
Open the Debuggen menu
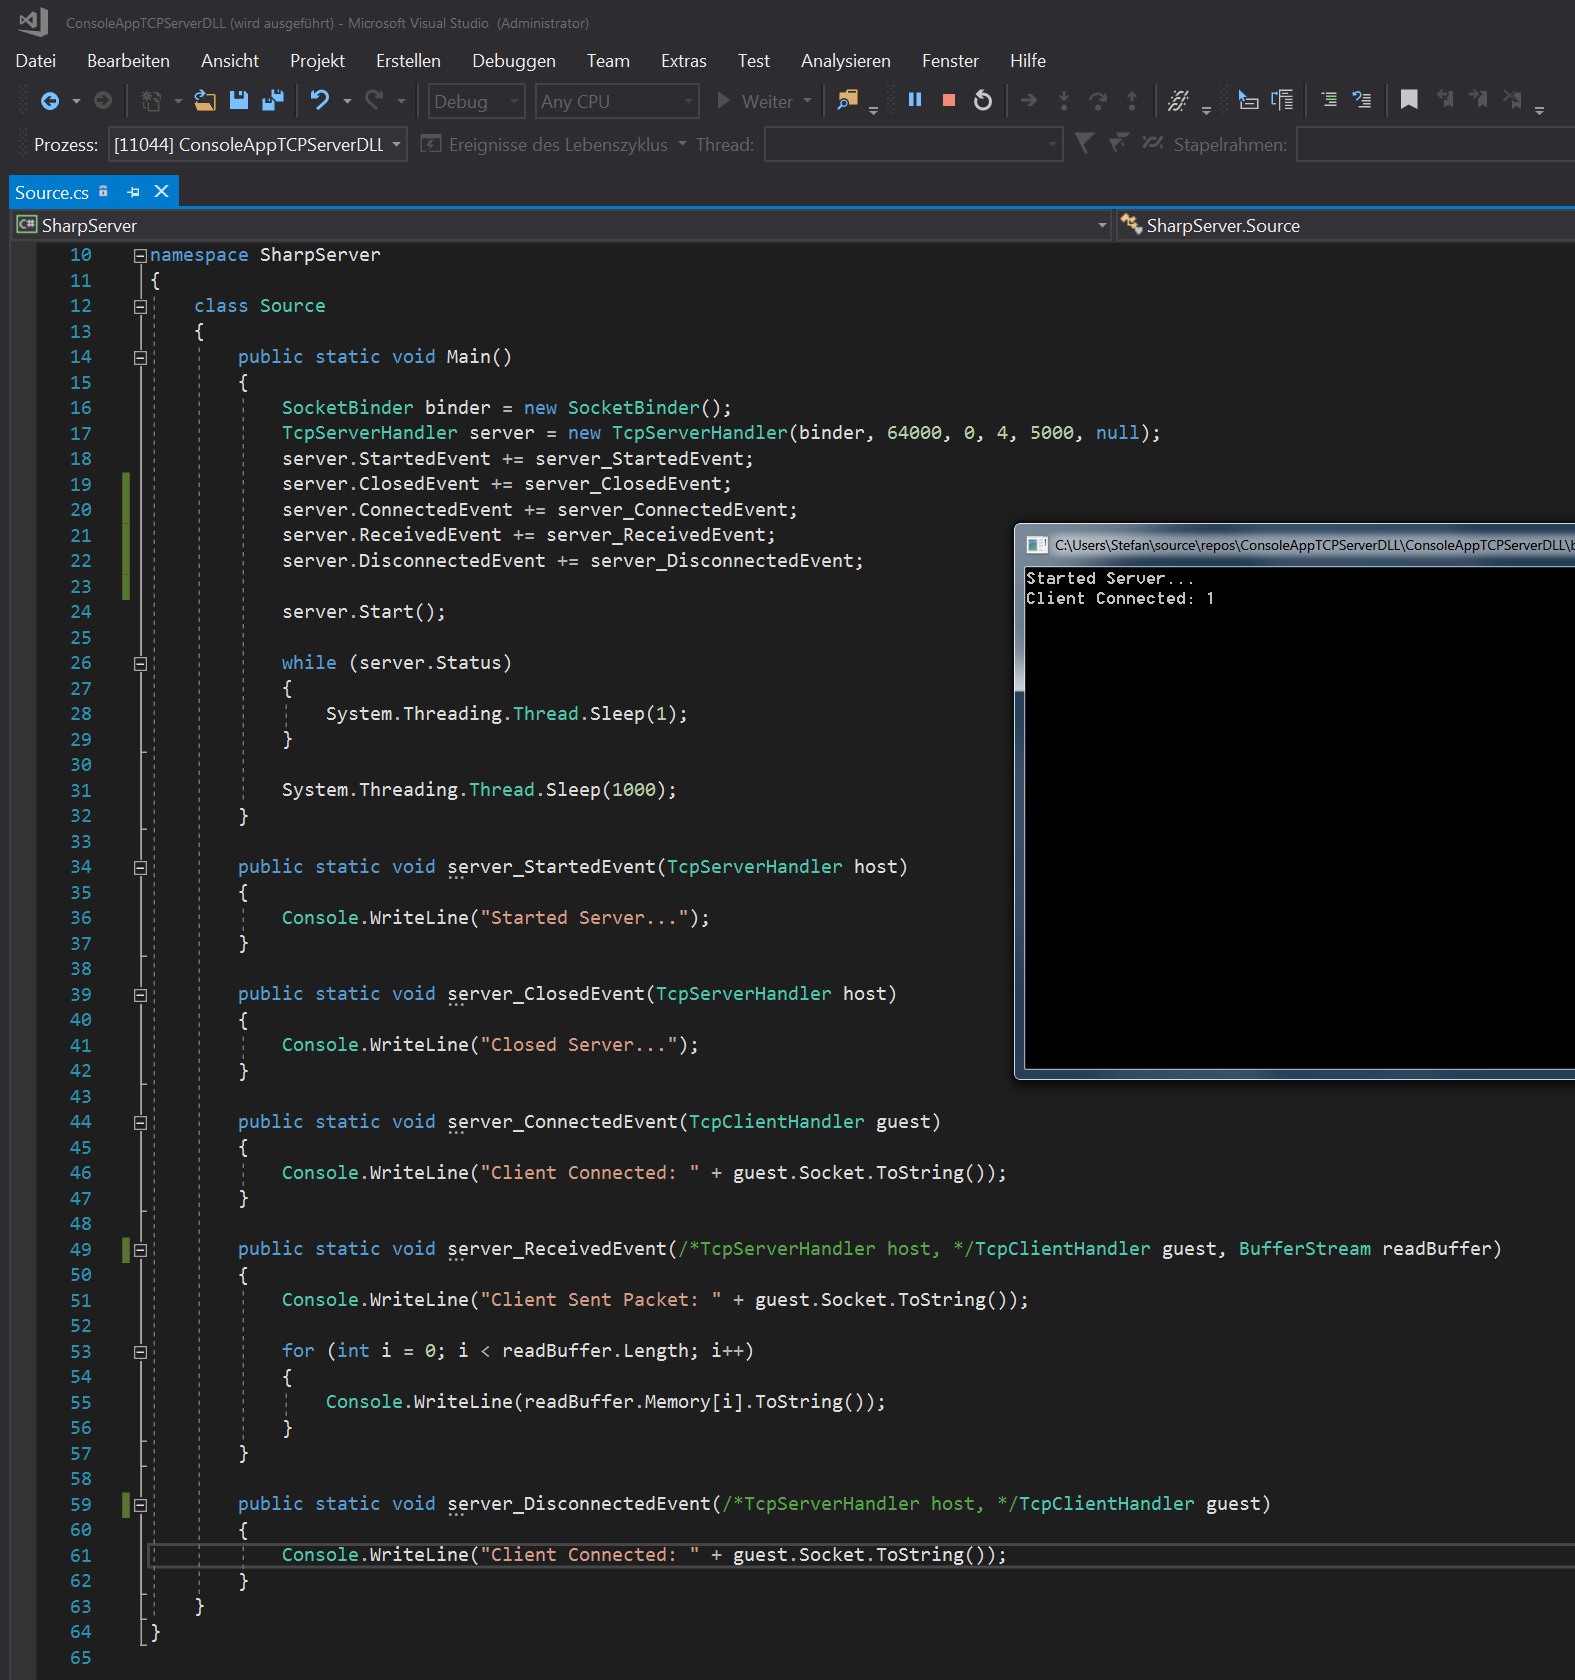pos(514,61)
